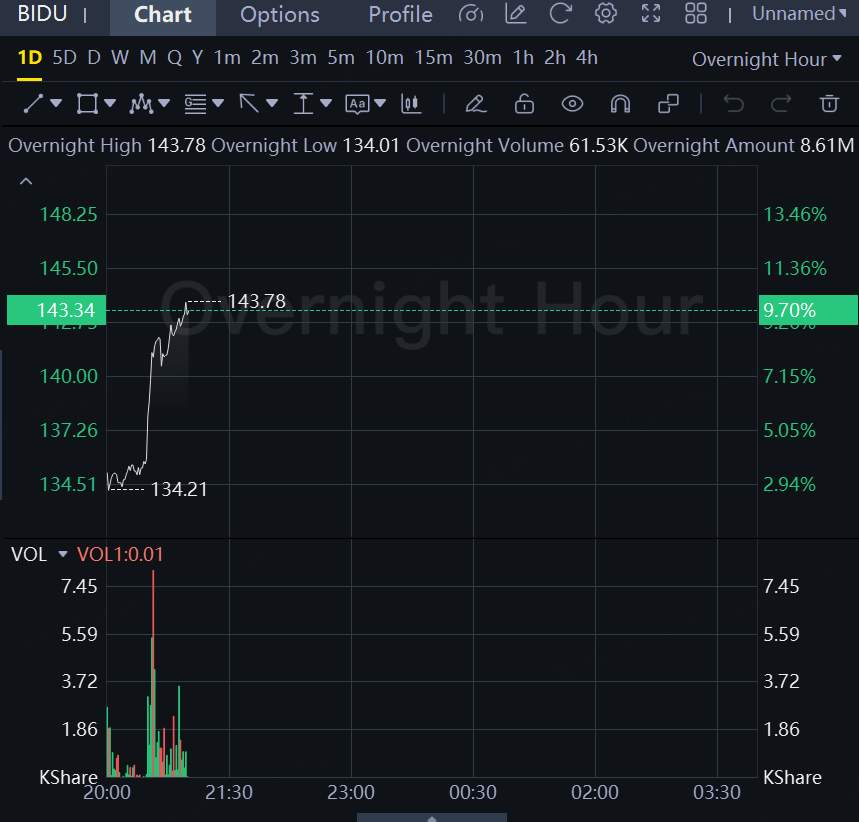859x822 pixels.
Task: Toggle fullscreen with the expand-corners icon
Action: click(x=651, y=14)
